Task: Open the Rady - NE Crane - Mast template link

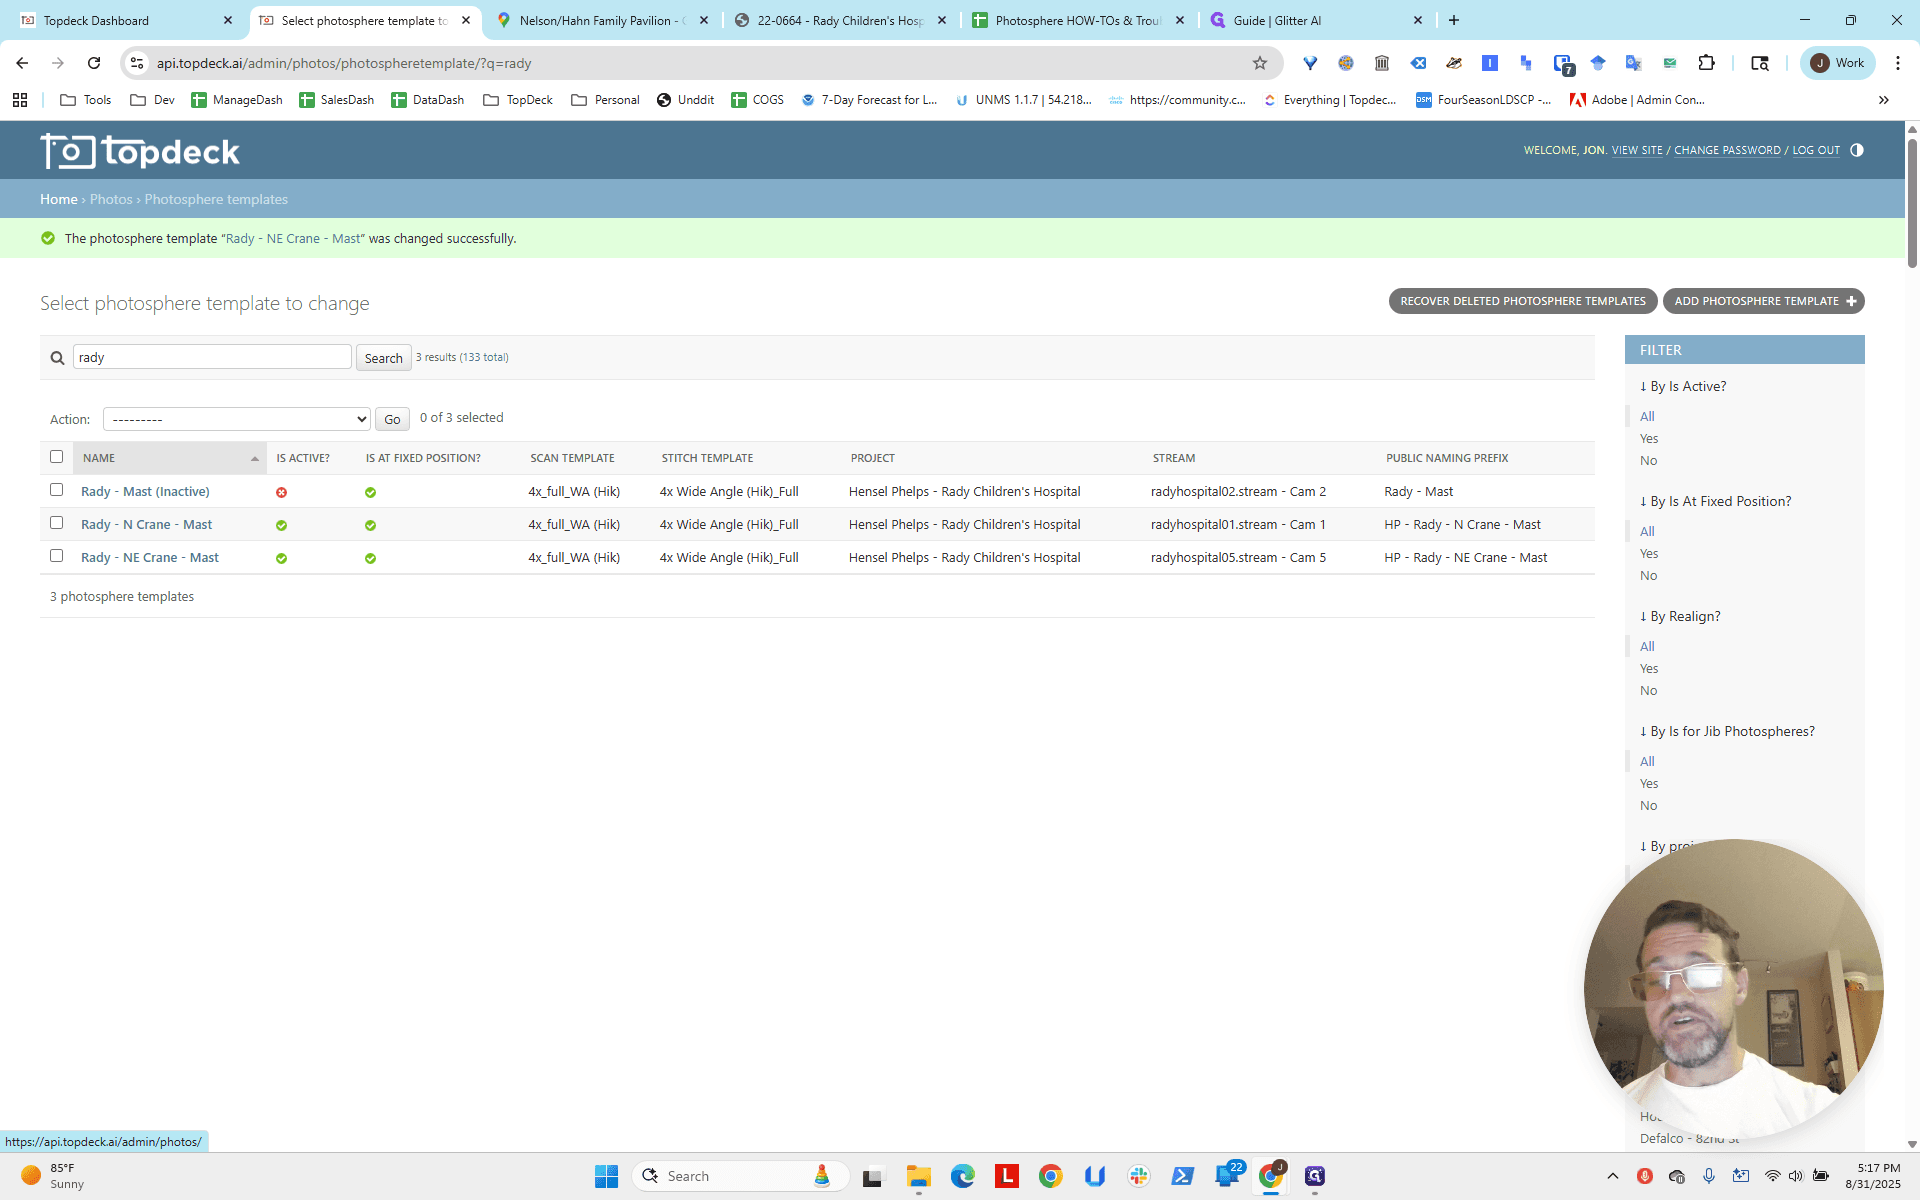Action: pyautogui.click(x=150, y=558)
